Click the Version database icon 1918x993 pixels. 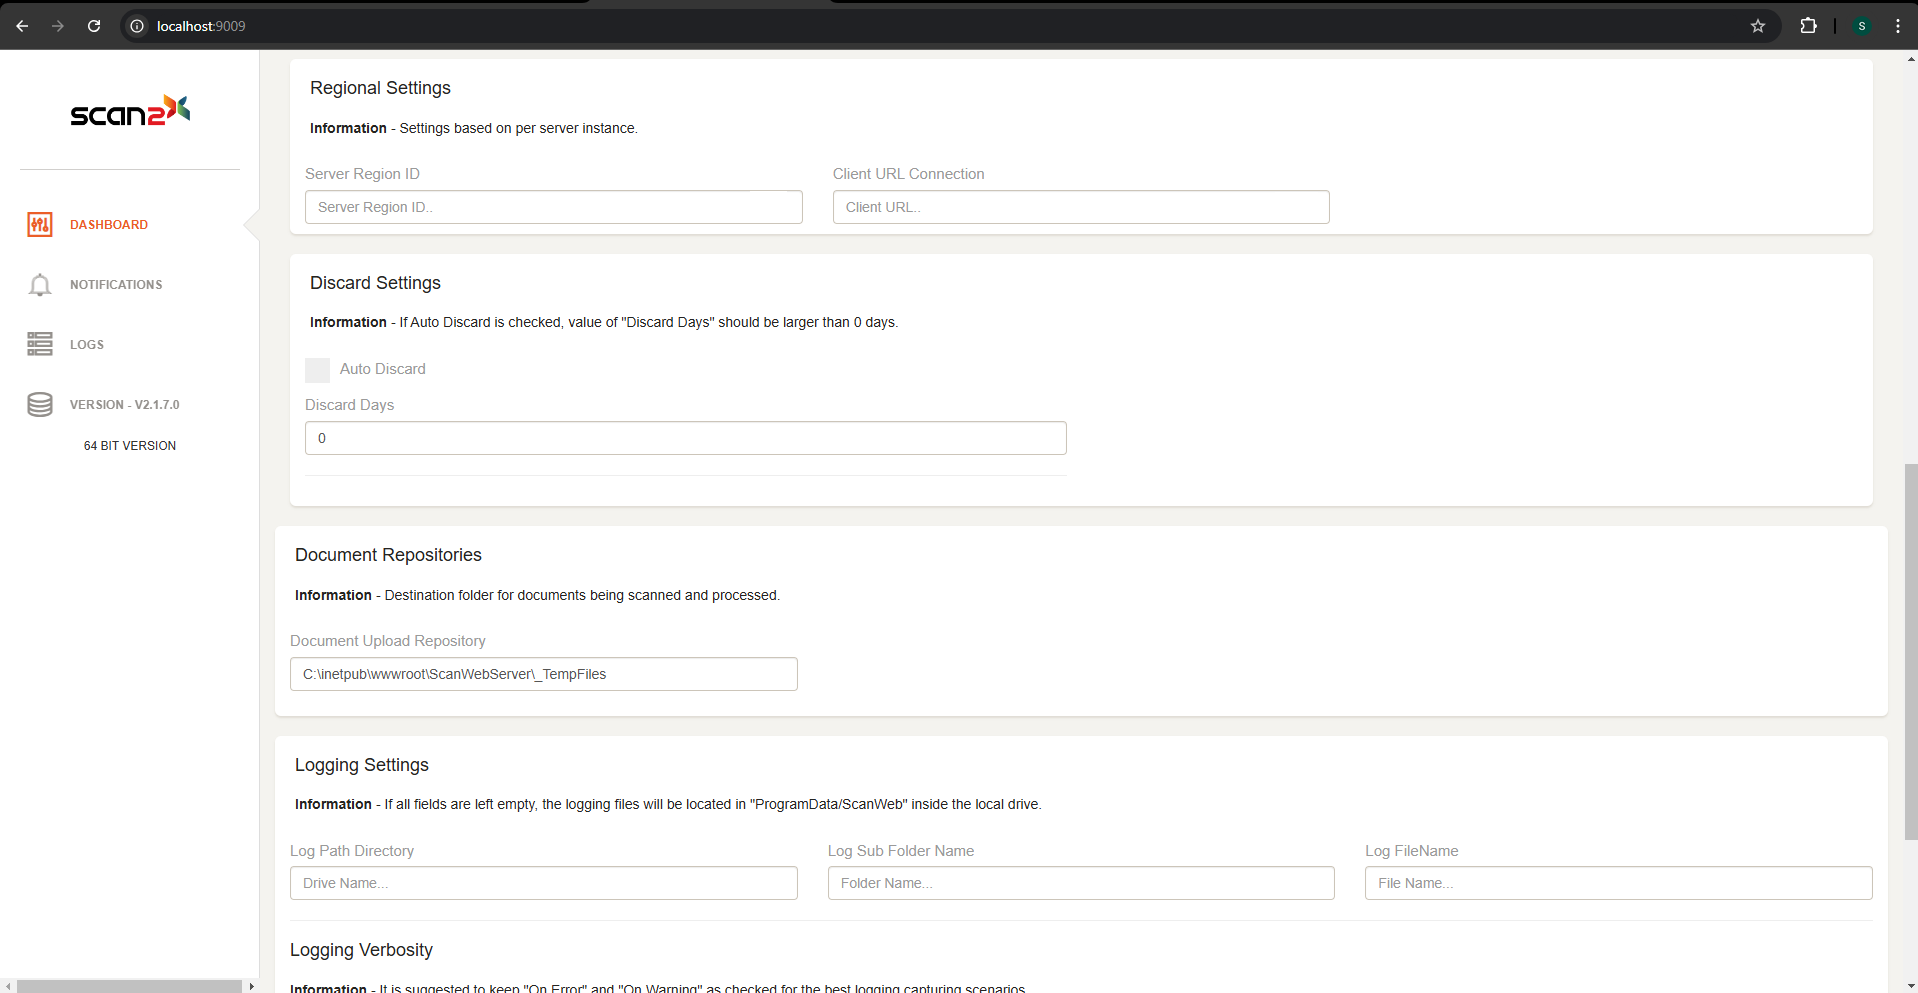[x=40, y=405]
